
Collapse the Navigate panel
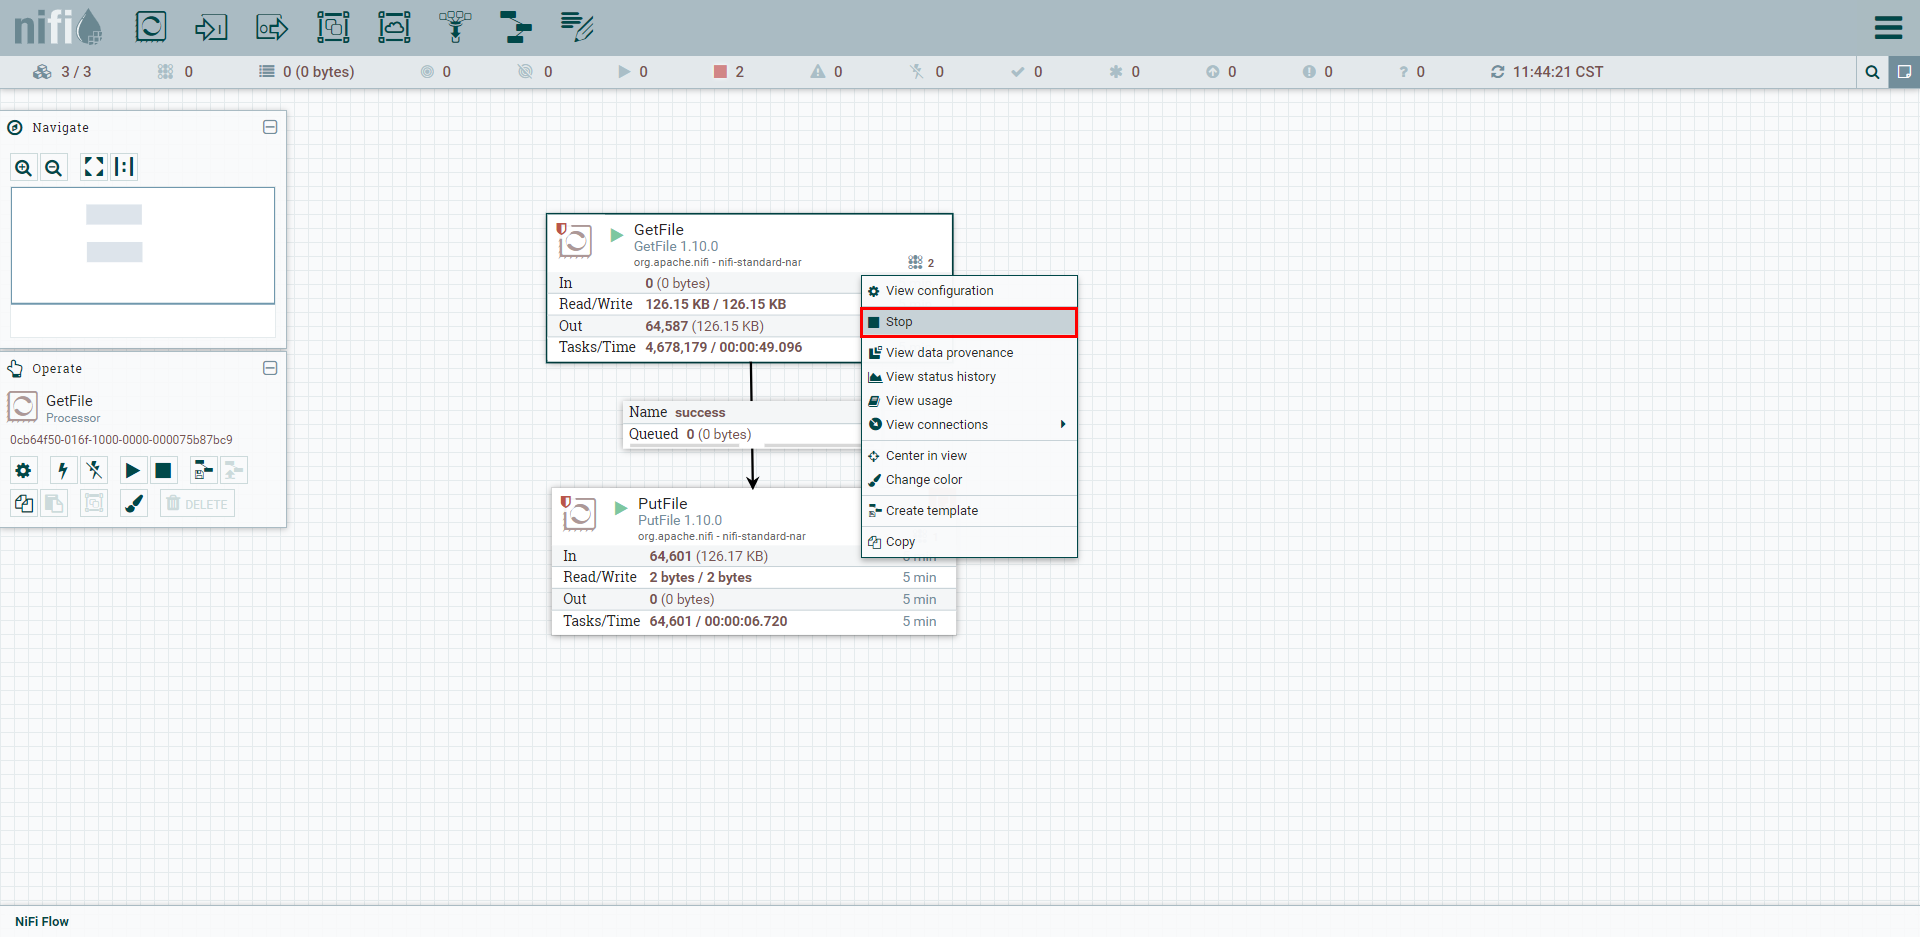pyautogui.click(x=270, y=127)
